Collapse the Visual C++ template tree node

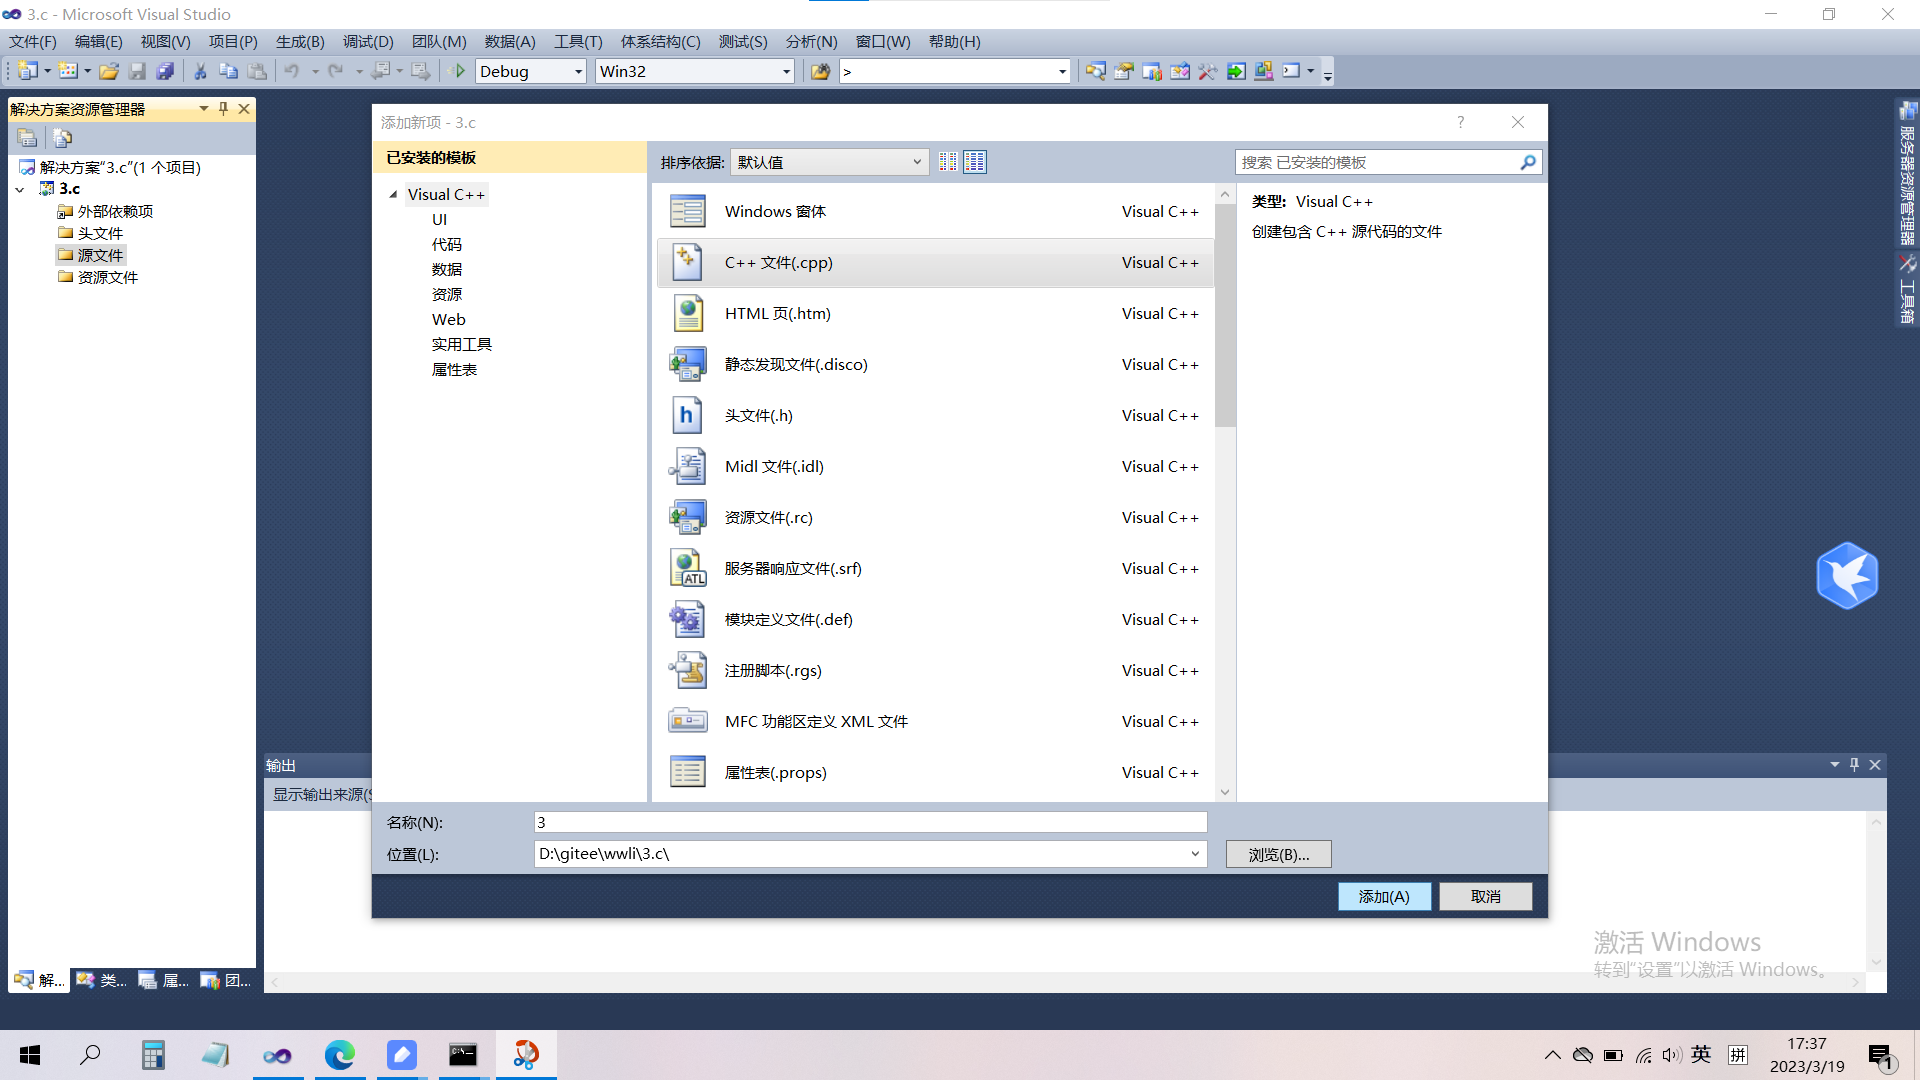point(393,194)
